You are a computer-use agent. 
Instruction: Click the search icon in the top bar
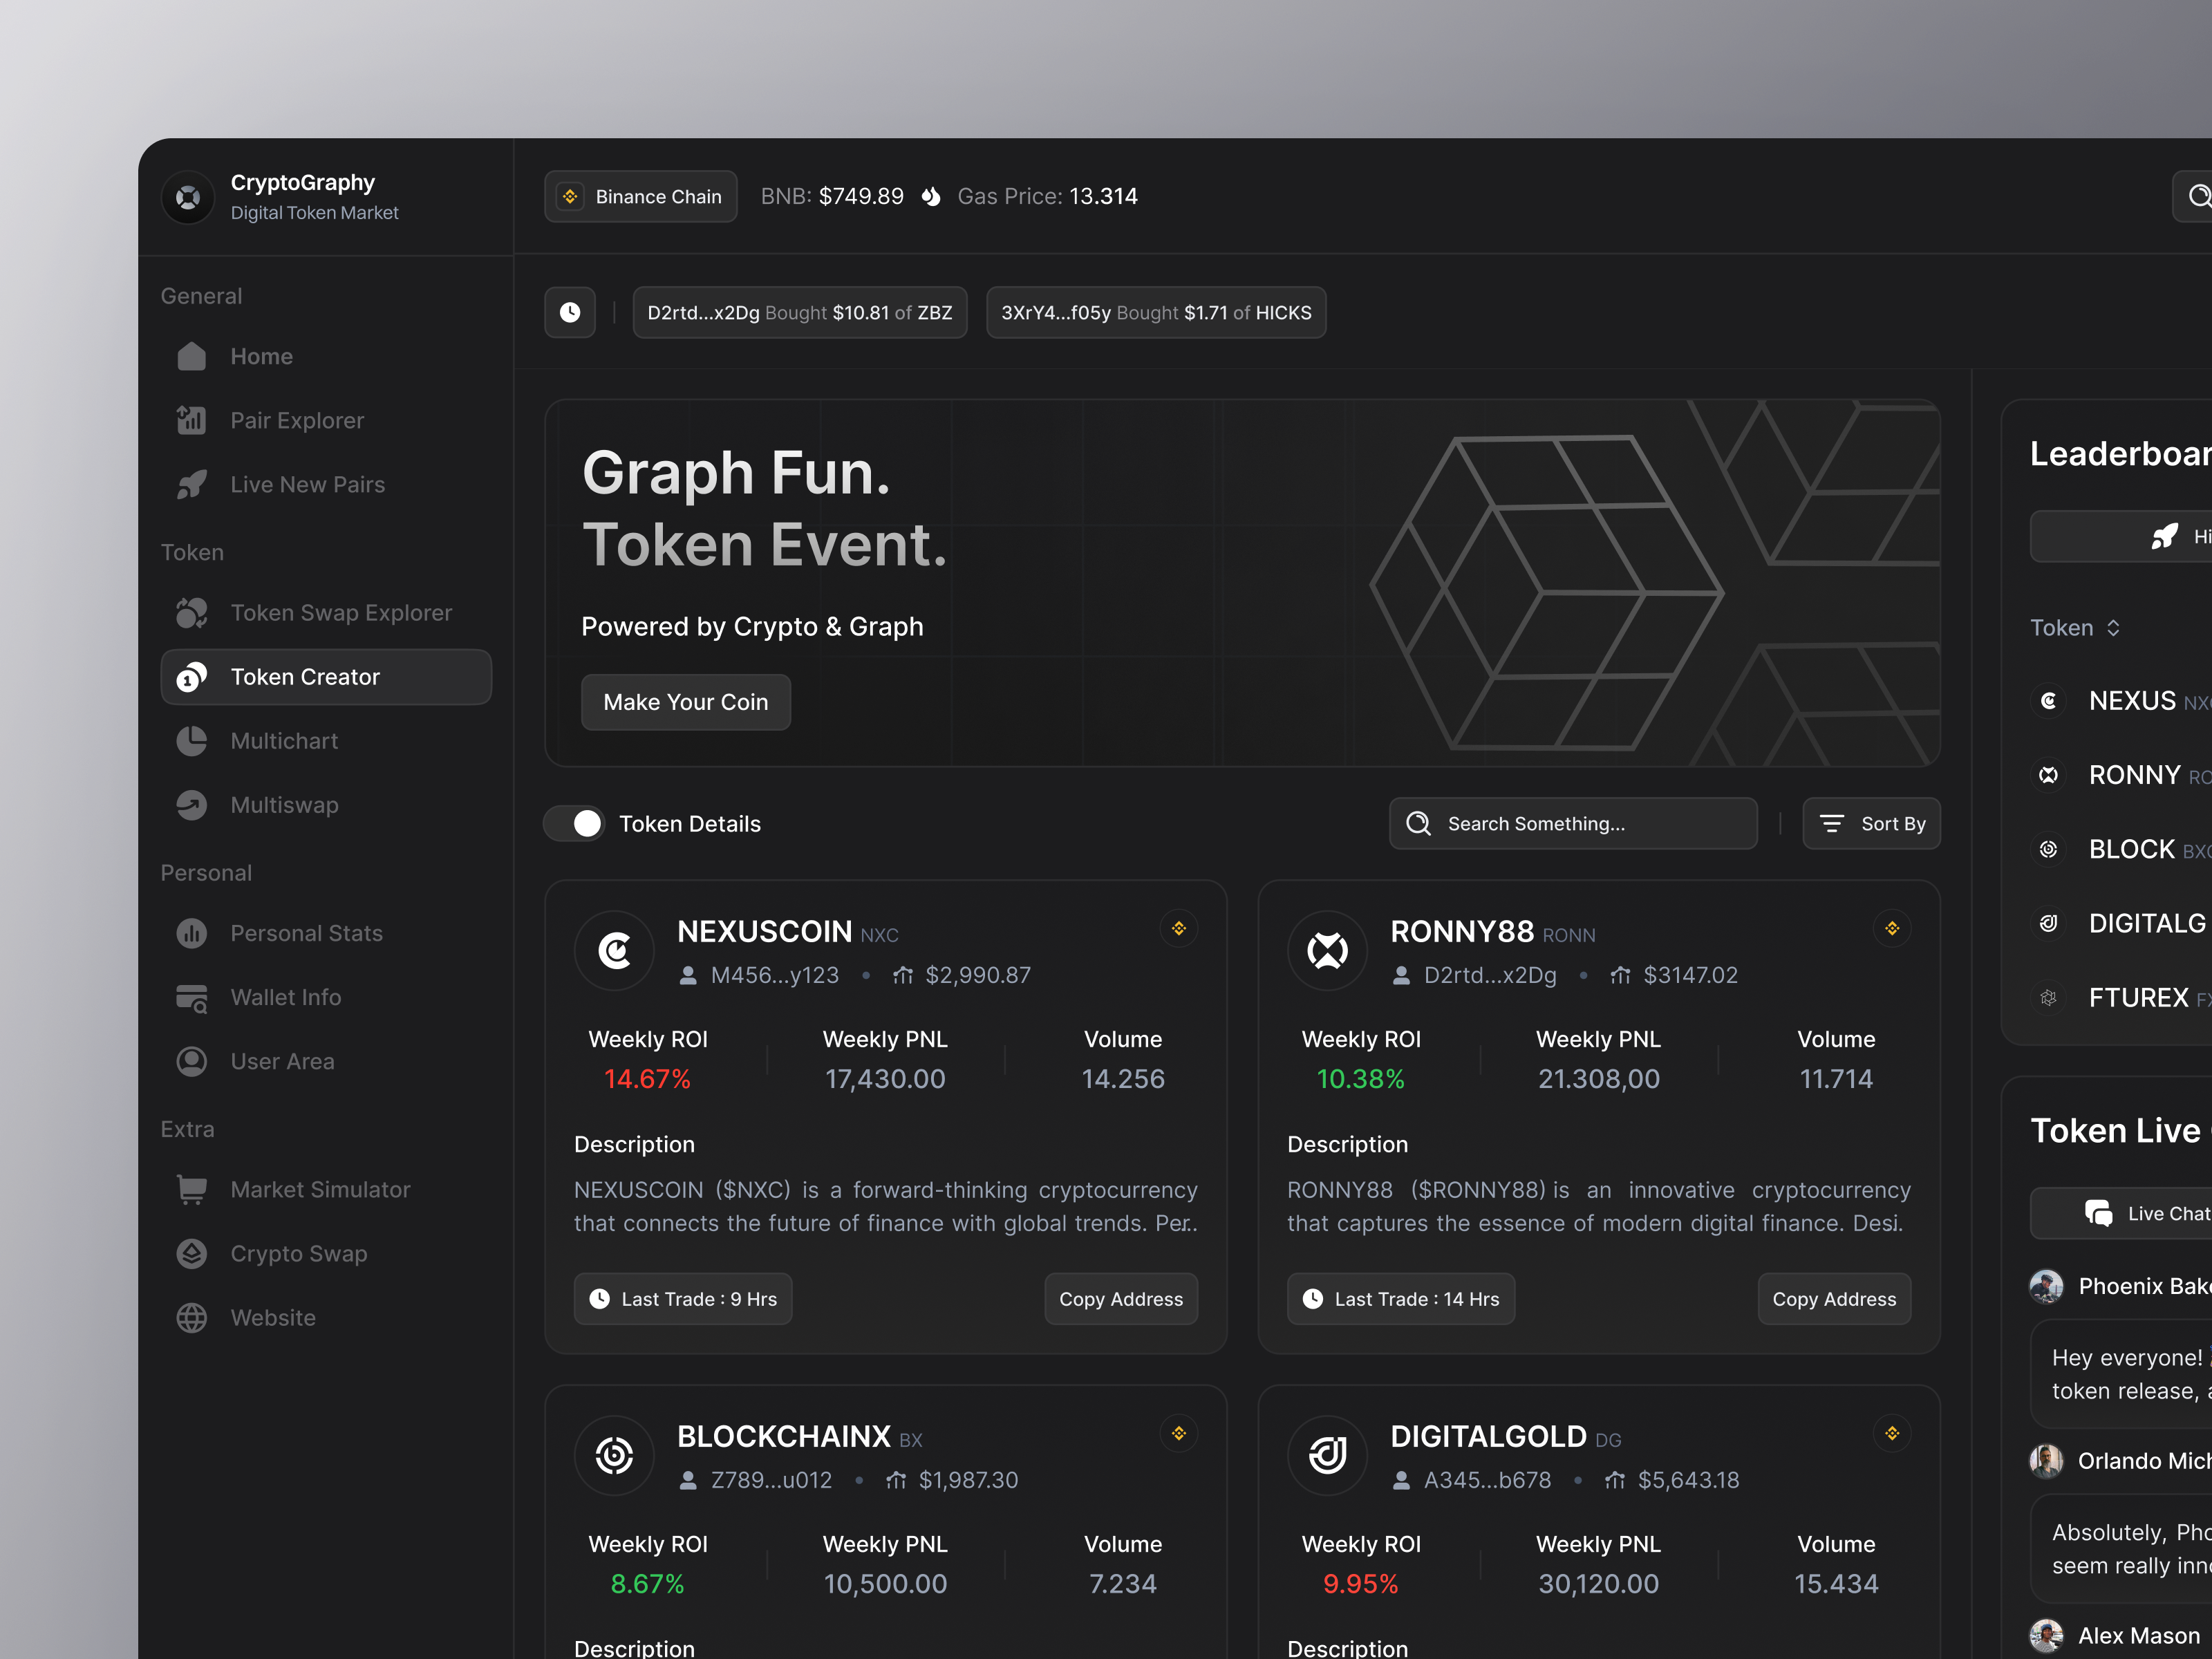[x=2198, y=196]
